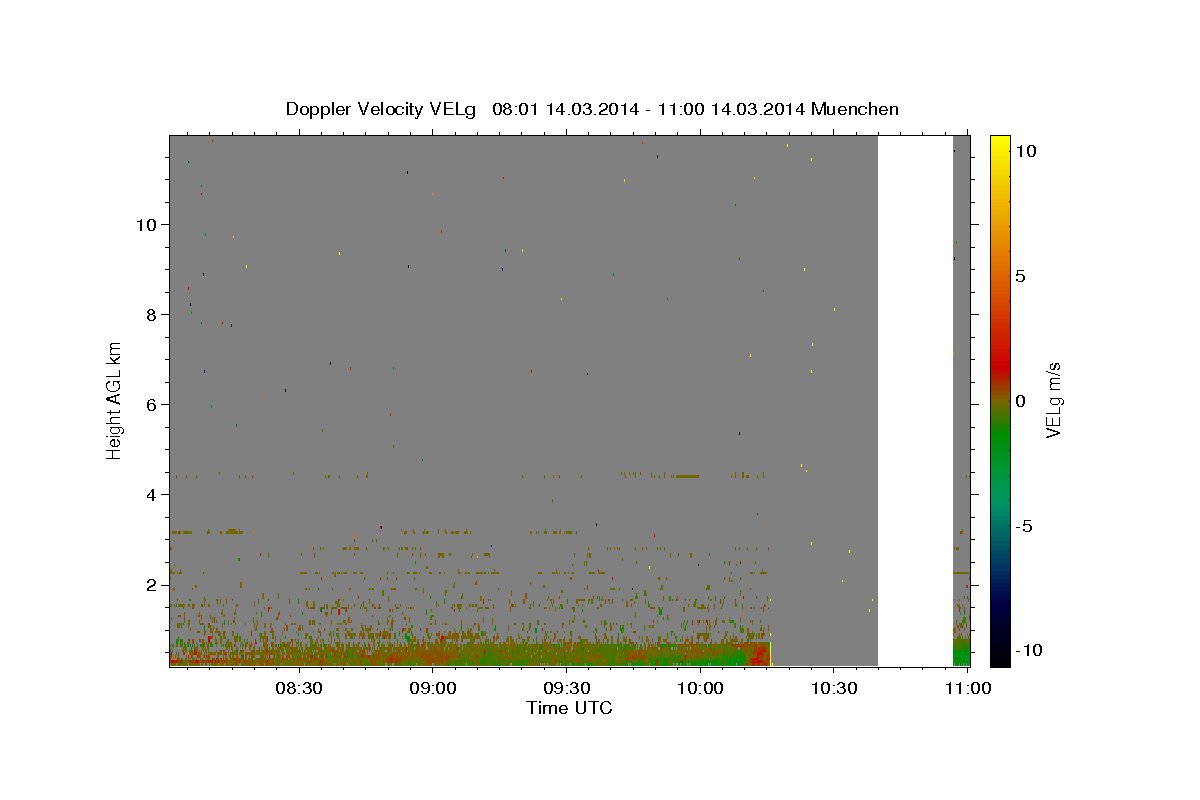This screenshot has width=1200, height=800.
Task: Click the 10:00 time tick label
Action: coord(701,688)
